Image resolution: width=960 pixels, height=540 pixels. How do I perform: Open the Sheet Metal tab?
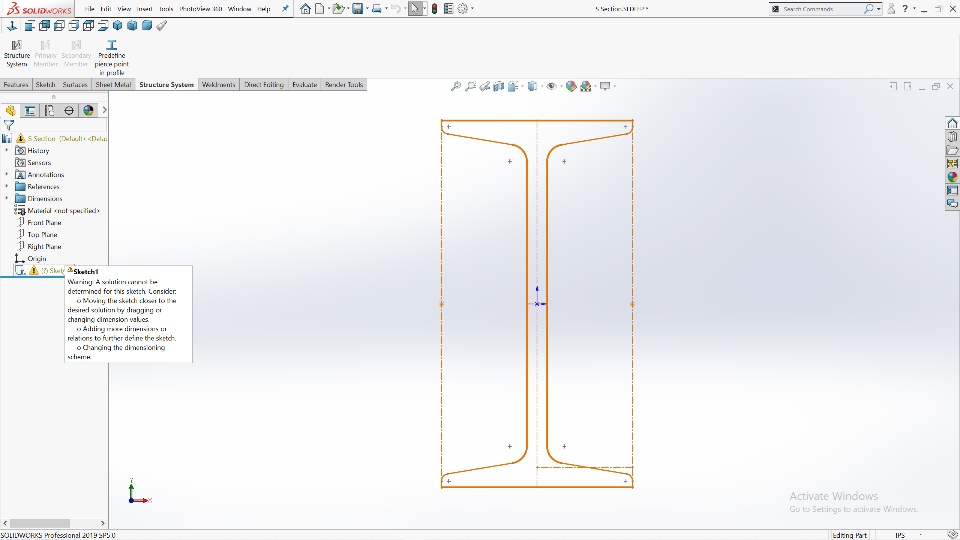point(113,84)
